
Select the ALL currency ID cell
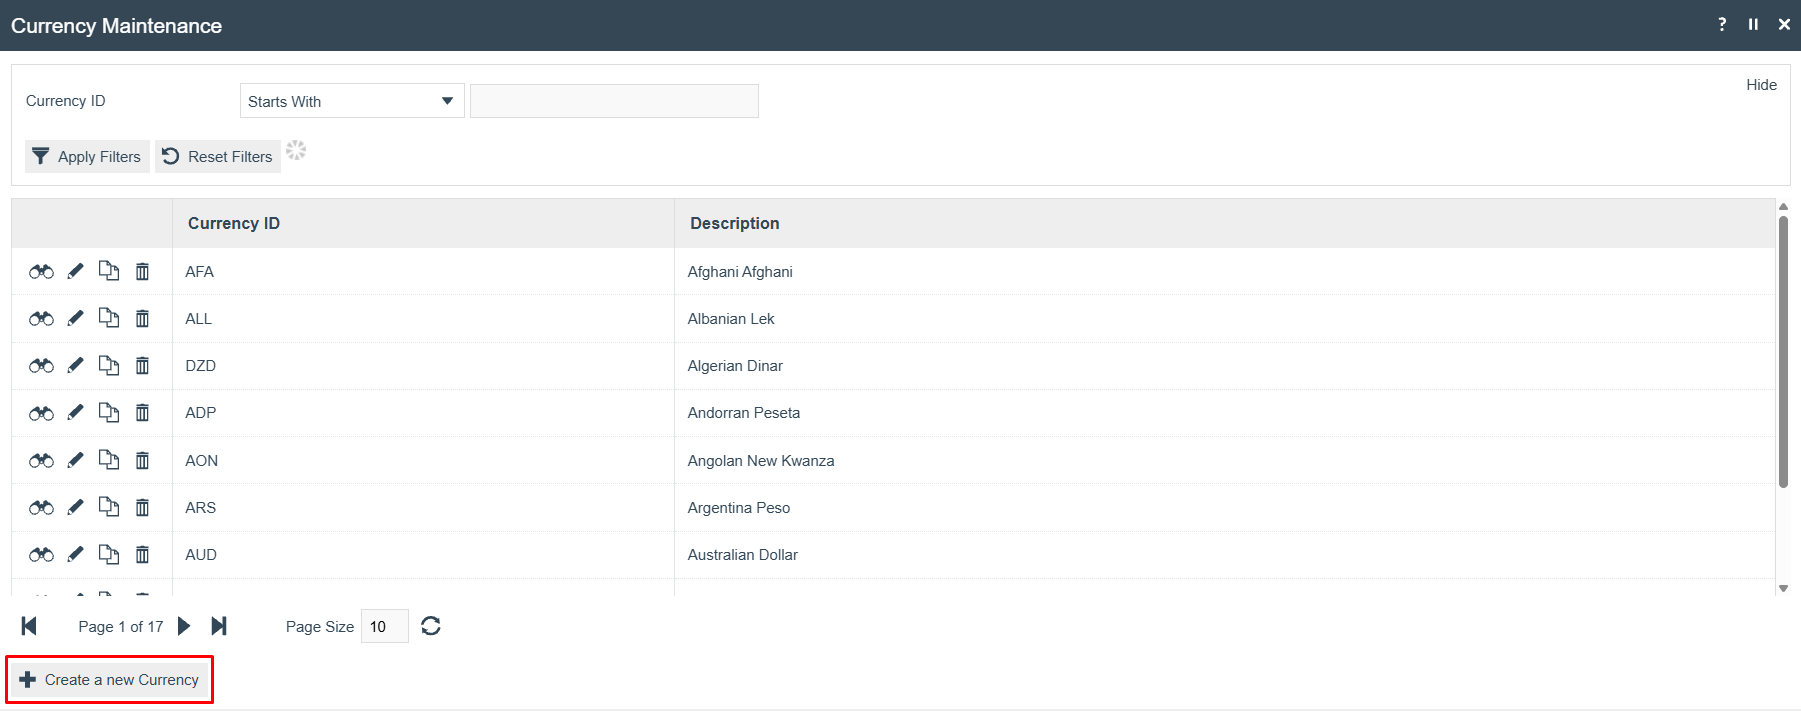pos(424,319)
